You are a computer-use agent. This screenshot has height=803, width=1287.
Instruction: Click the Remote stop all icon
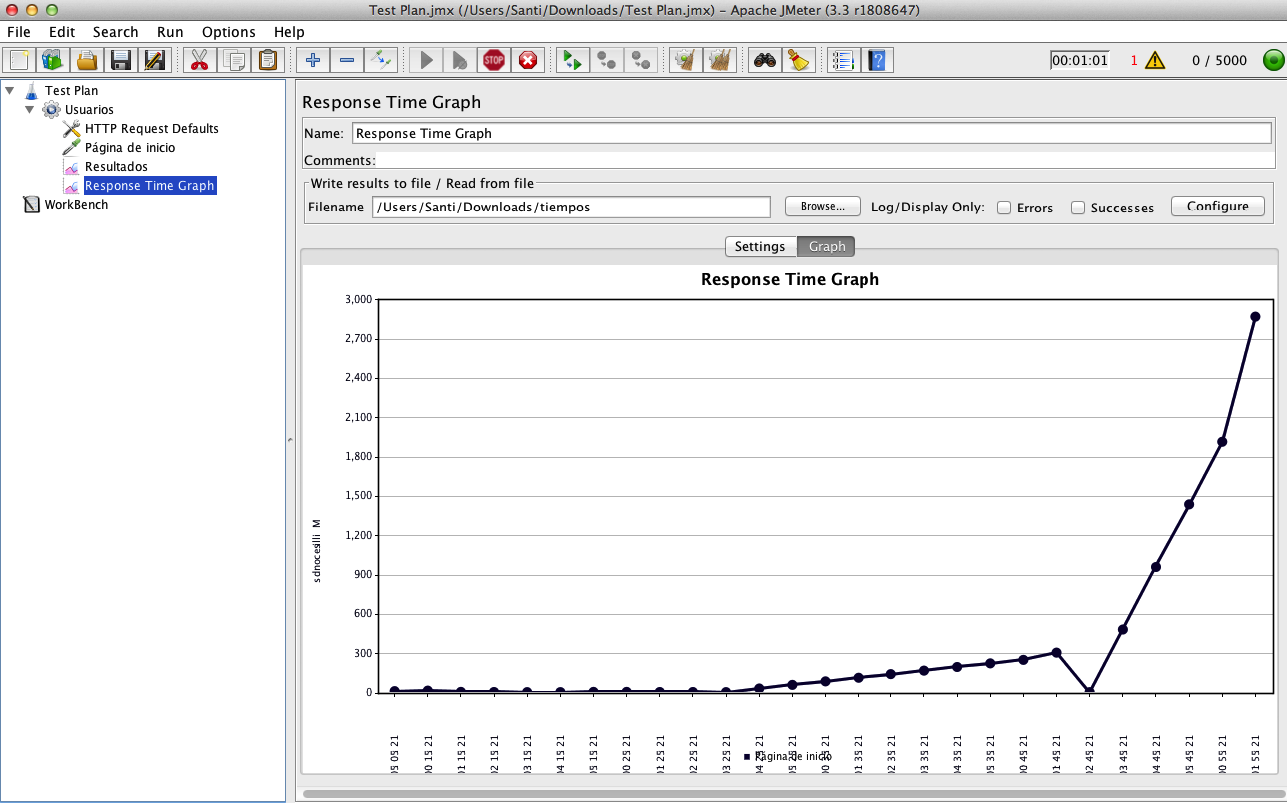pos(606,60)
